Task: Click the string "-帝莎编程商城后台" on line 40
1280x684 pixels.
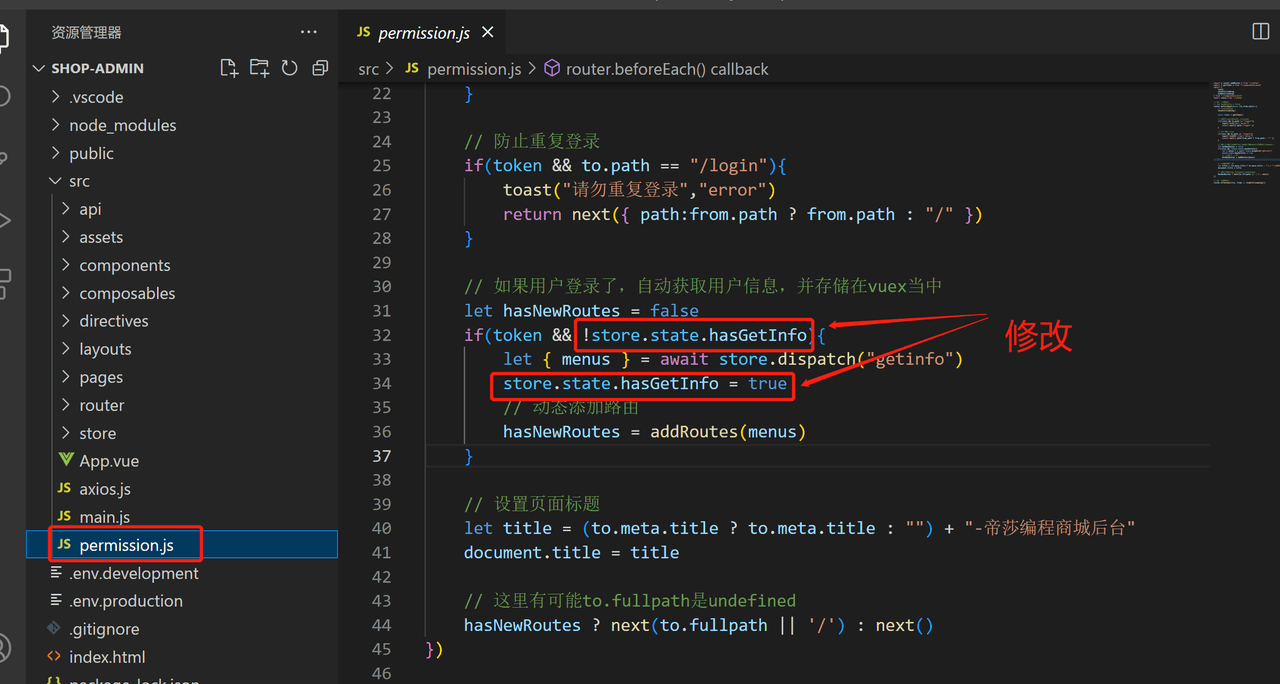Action: coord(1049,528)
